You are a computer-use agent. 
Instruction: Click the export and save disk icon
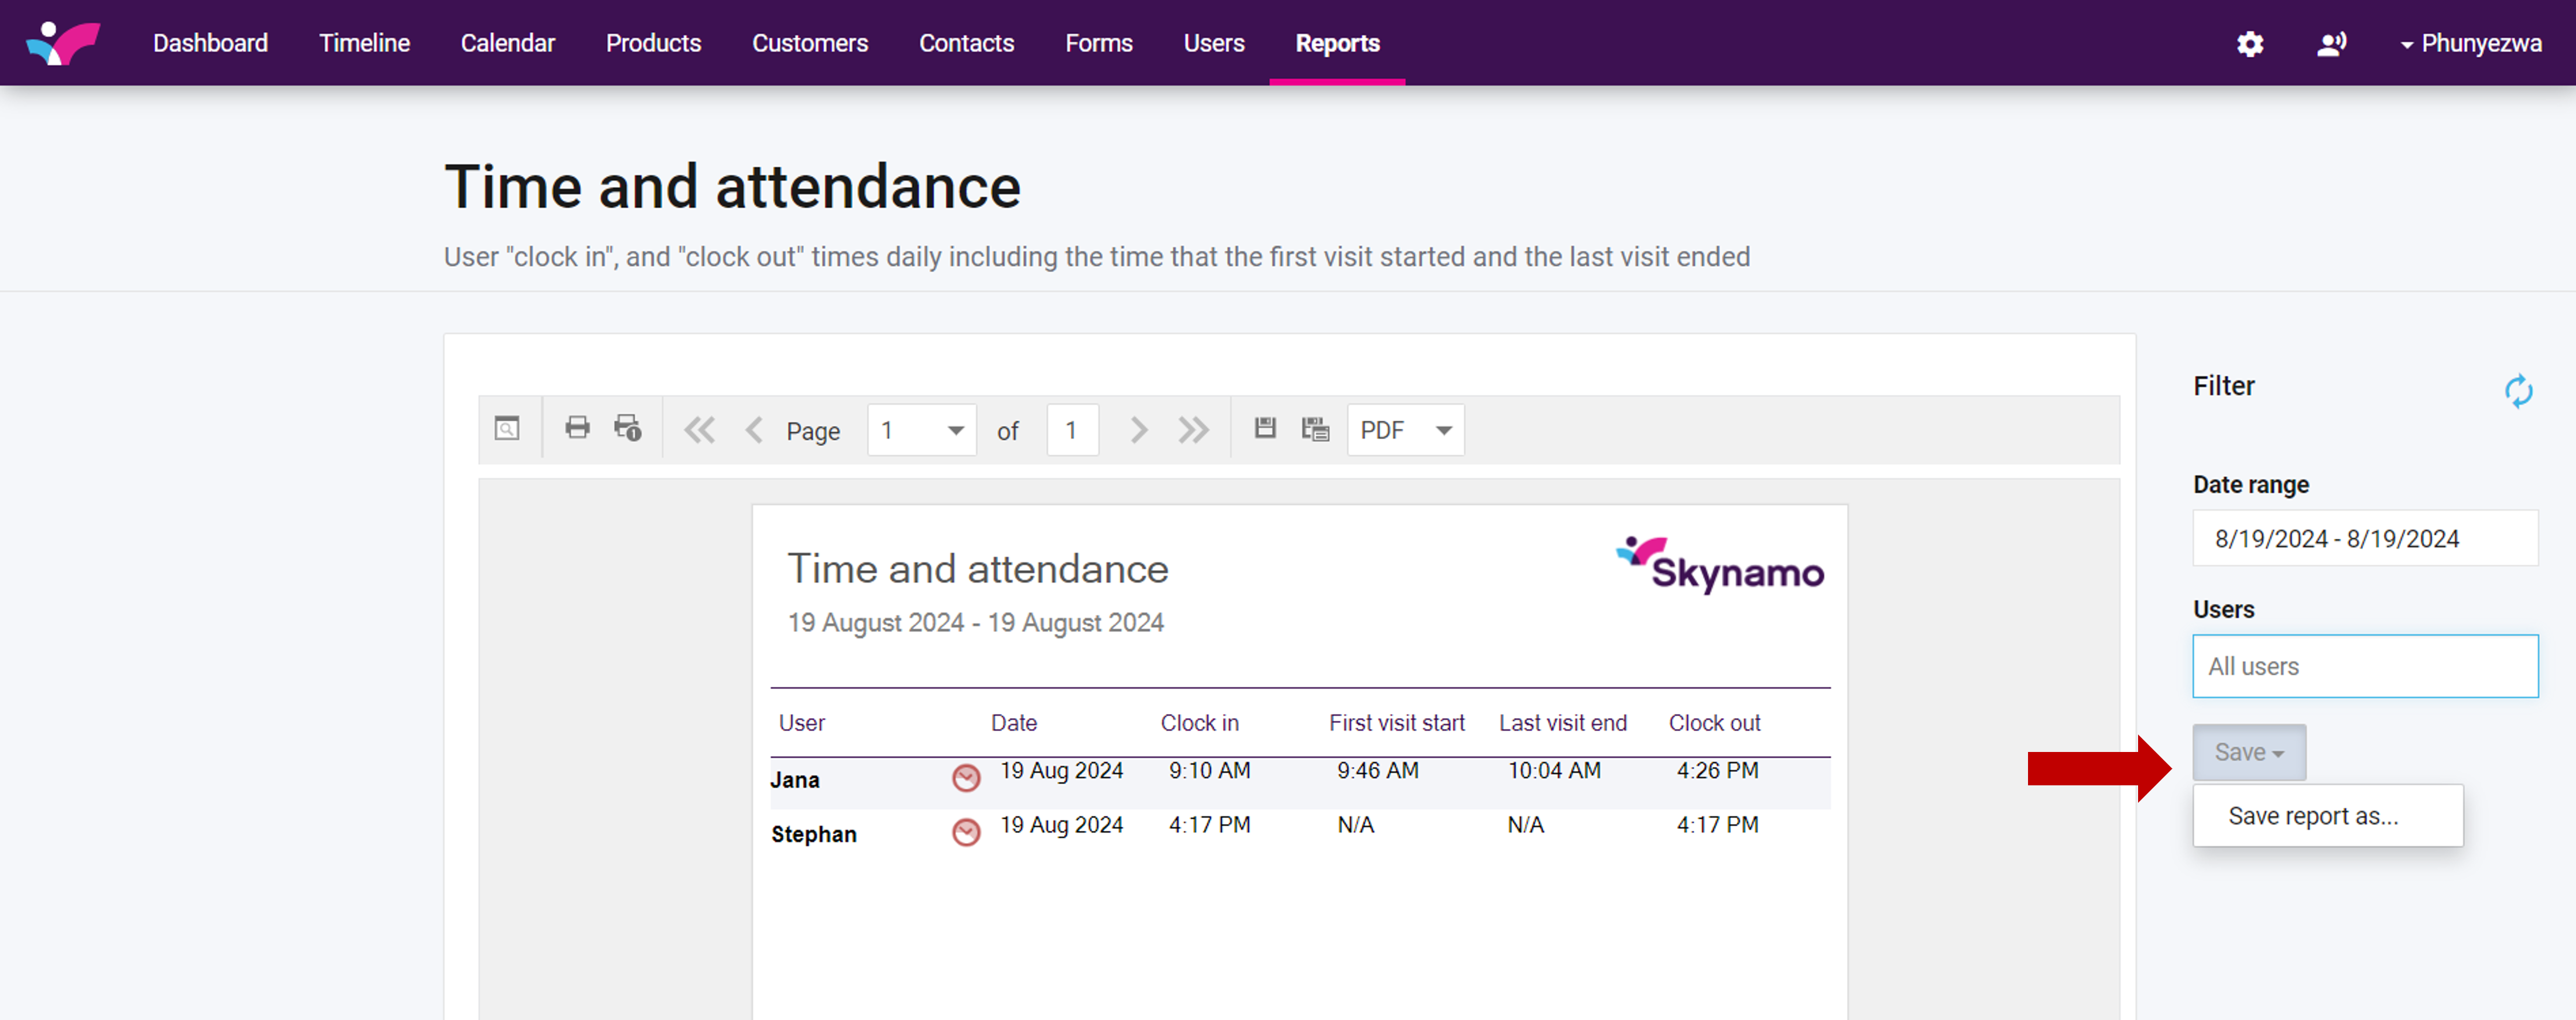click(1265, 428)
